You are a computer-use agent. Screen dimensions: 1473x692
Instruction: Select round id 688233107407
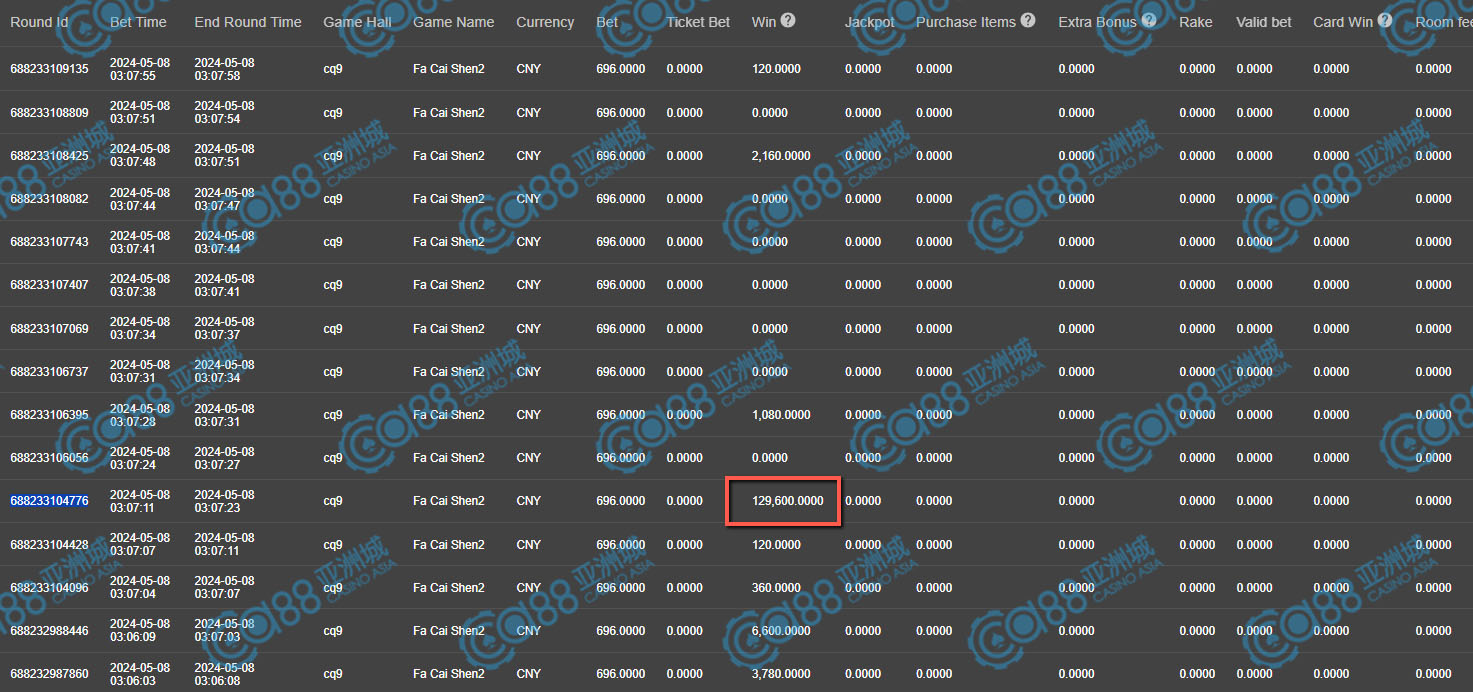49,285
